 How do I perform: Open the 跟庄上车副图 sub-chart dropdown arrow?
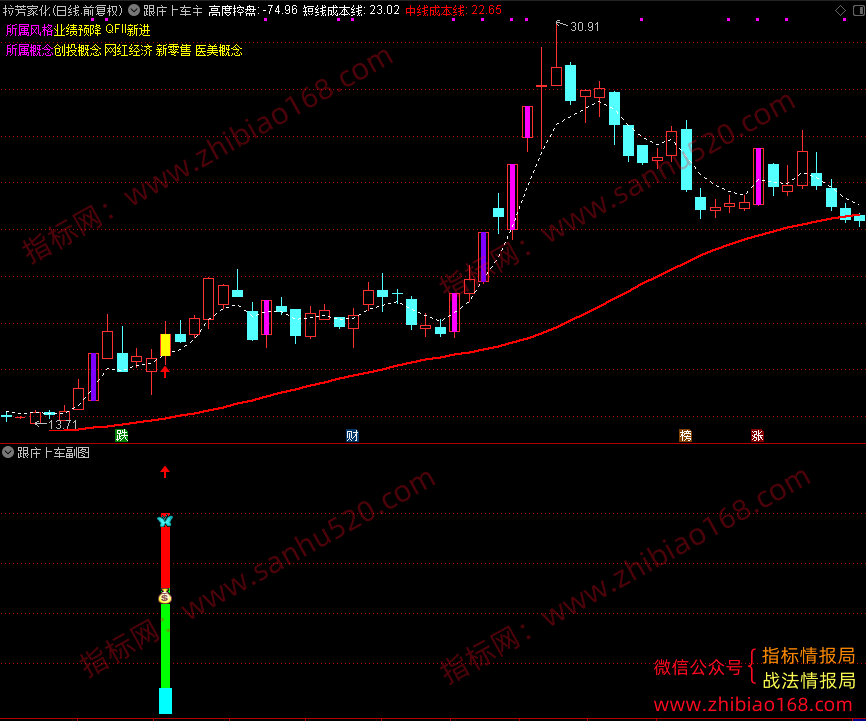8,452
